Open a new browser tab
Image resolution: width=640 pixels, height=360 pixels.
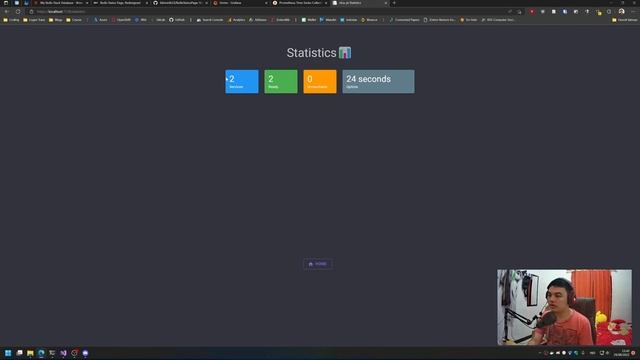394,3
